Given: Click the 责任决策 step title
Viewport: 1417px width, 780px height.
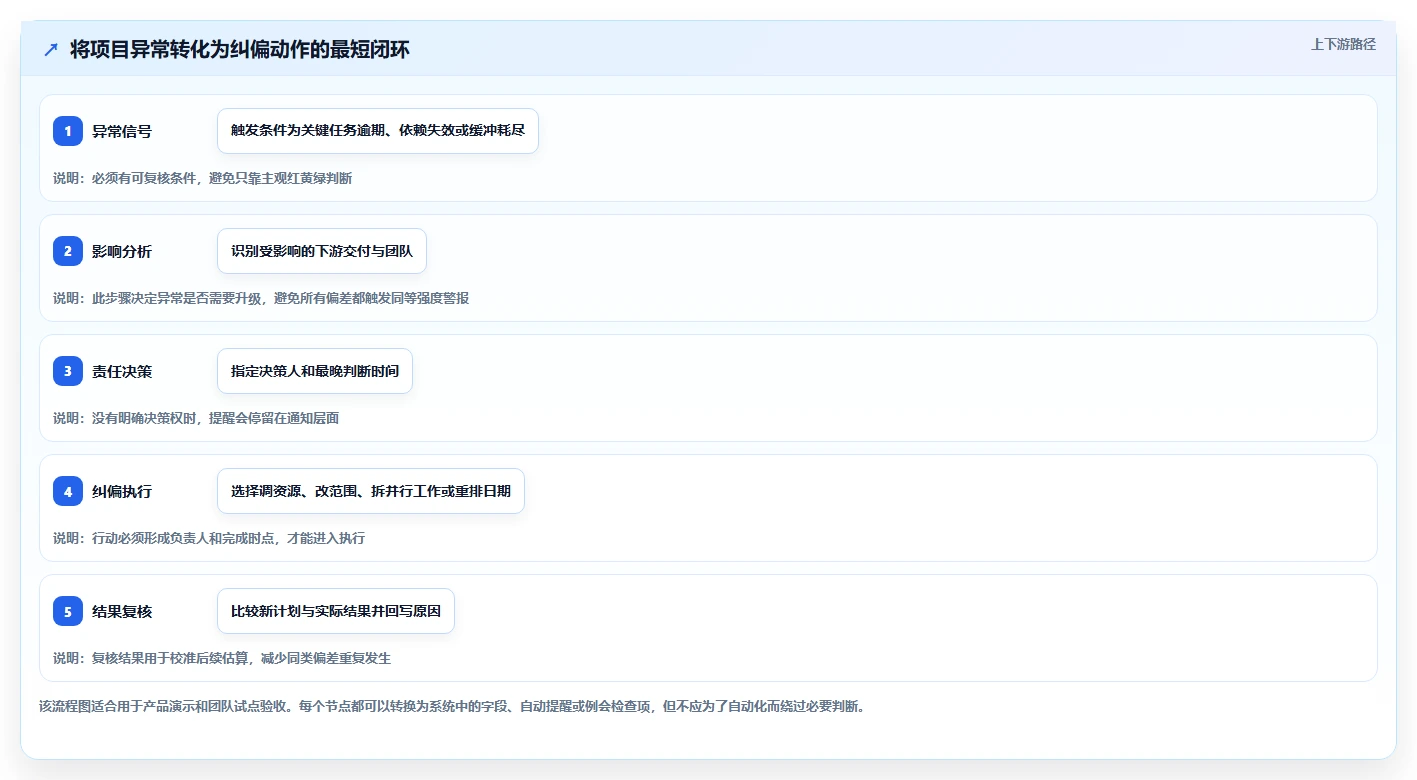Looking at the screenshot, I should pos(122,371).
